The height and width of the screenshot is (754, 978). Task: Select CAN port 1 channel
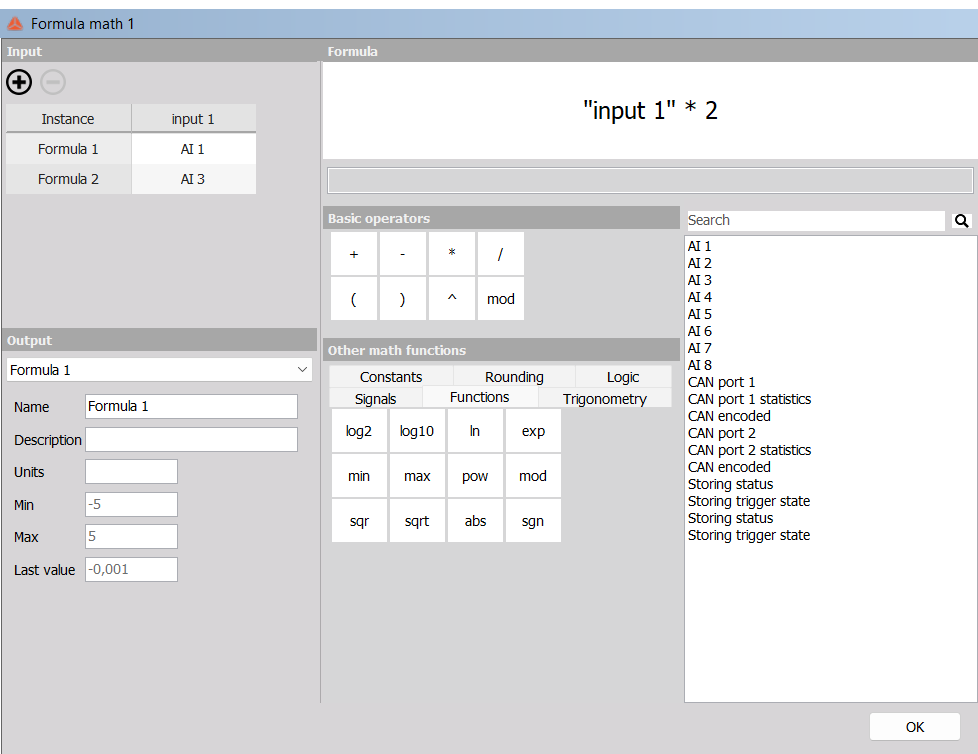(722, 382)
